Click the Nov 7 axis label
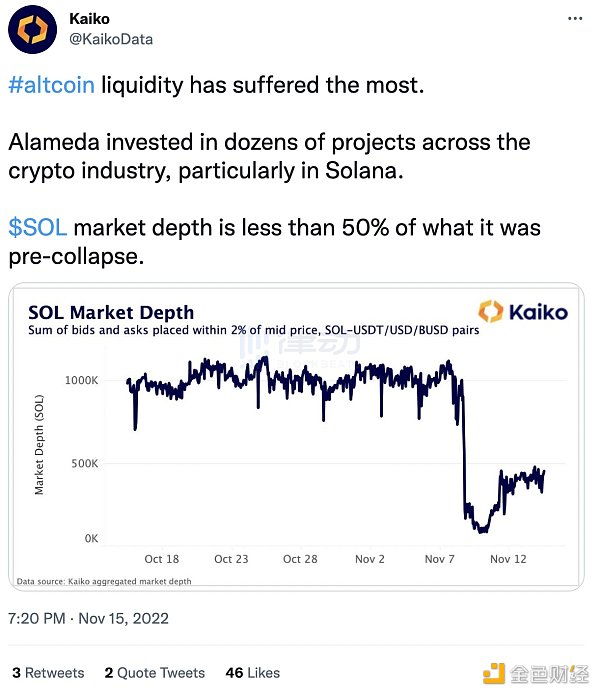 pyautogui.click(x=440, y=559)
